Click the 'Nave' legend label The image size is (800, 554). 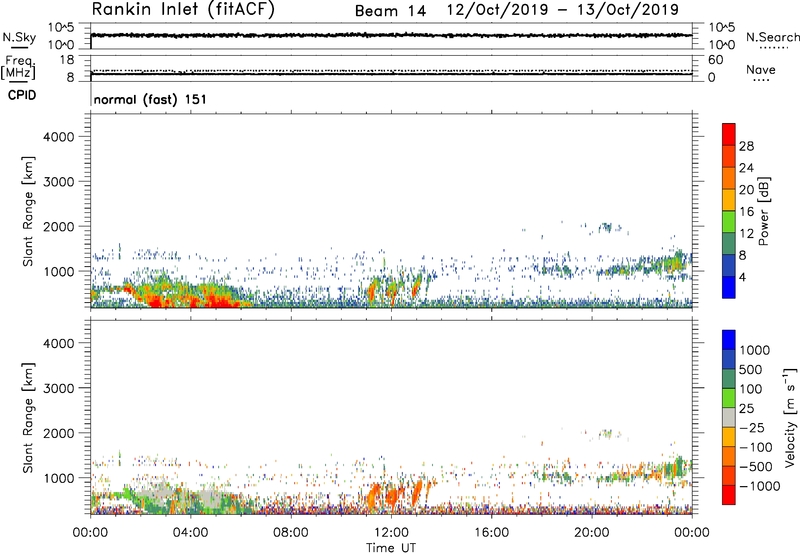coord(761,69)
